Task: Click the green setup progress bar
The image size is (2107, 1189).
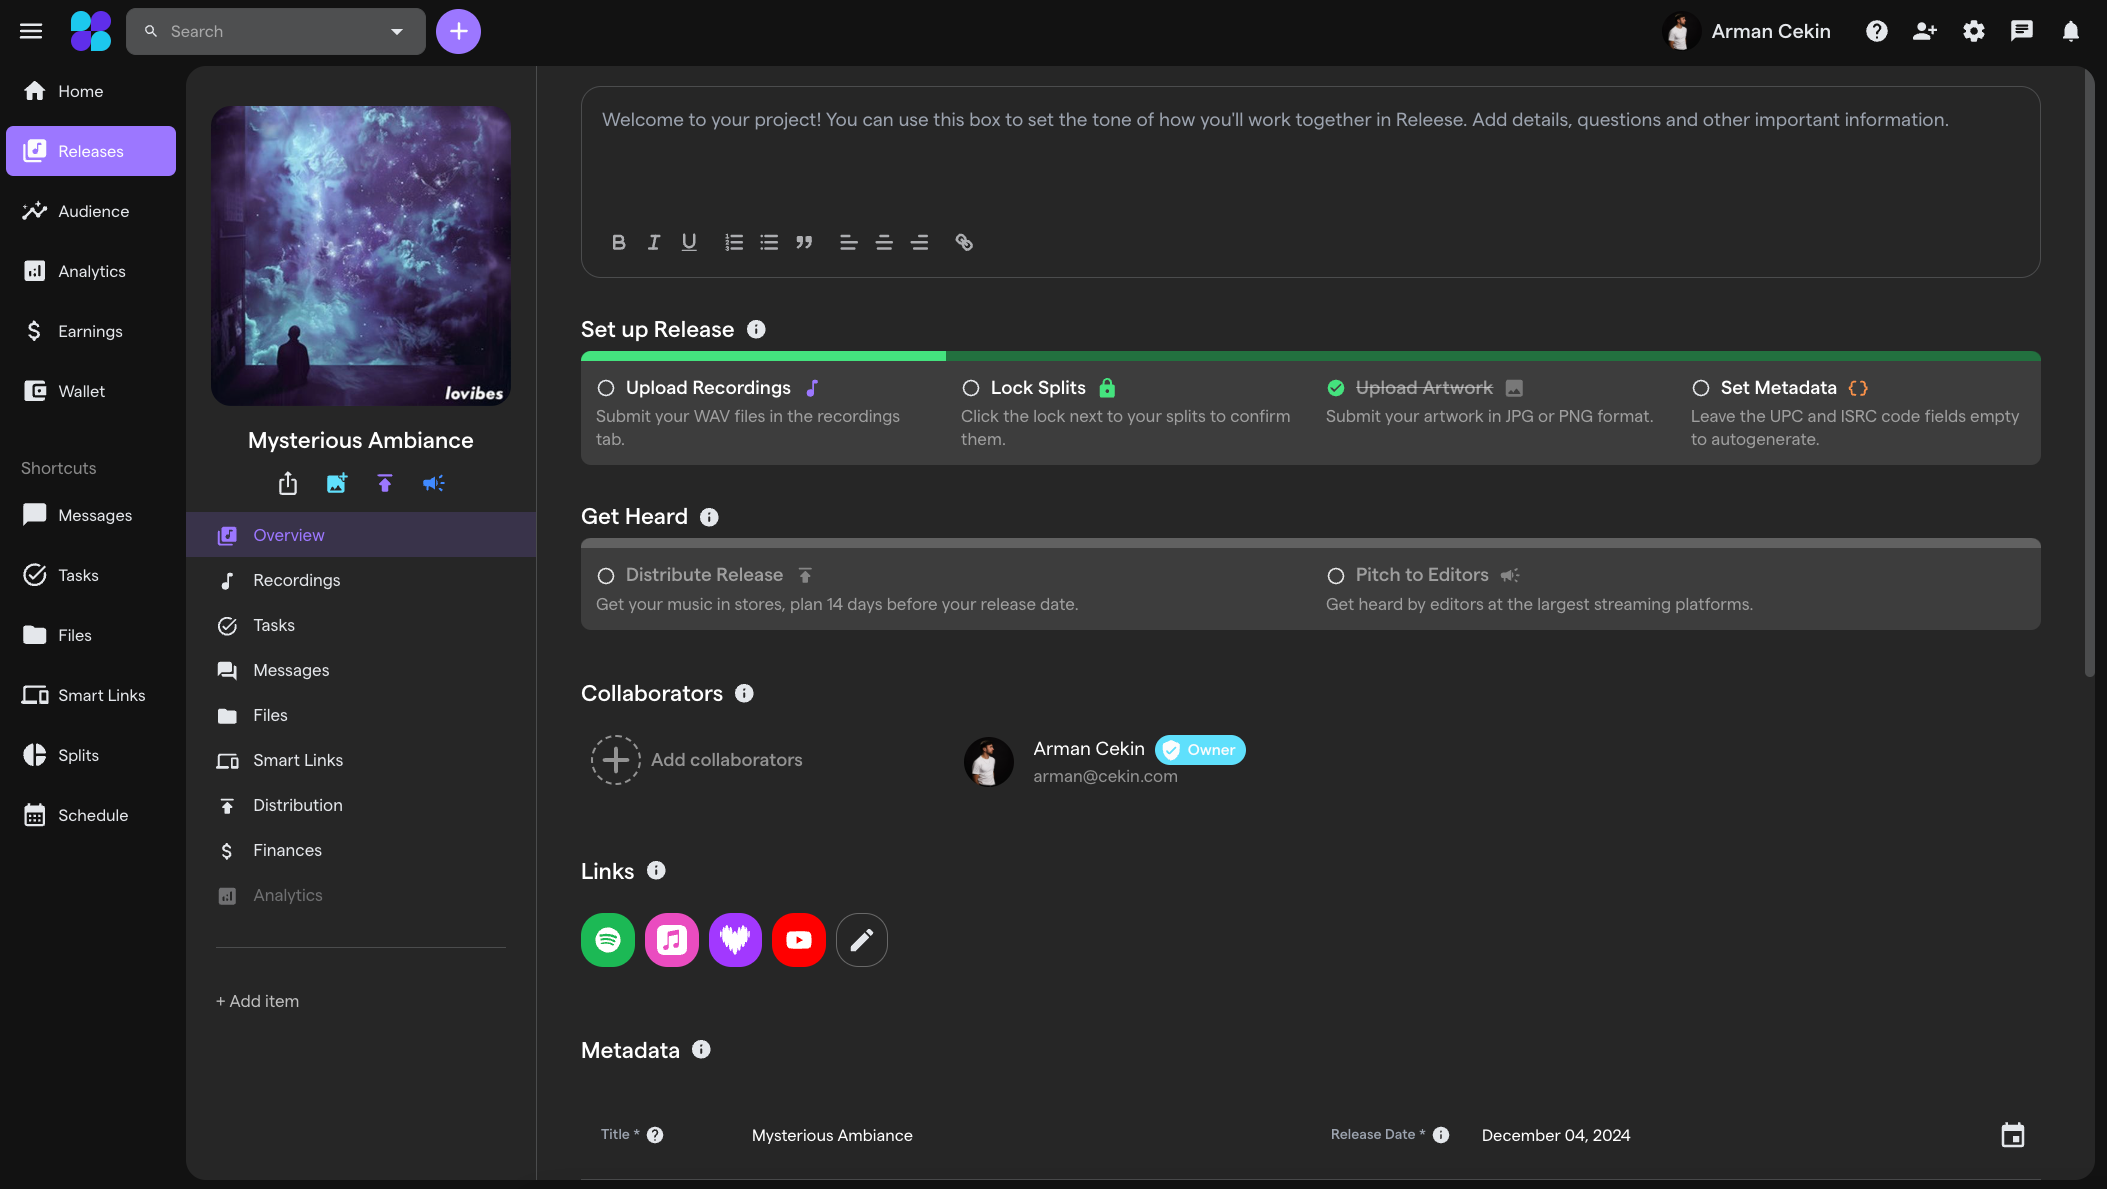Action: 763,356
